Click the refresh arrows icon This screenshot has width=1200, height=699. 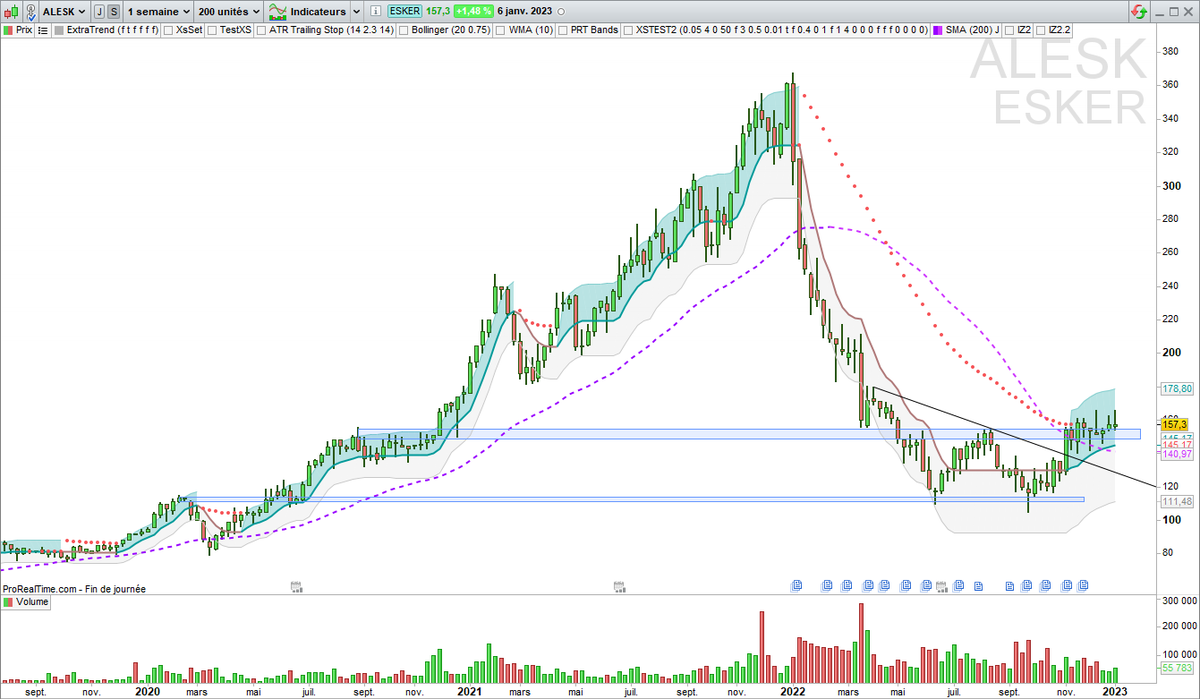coord(1138,12)
